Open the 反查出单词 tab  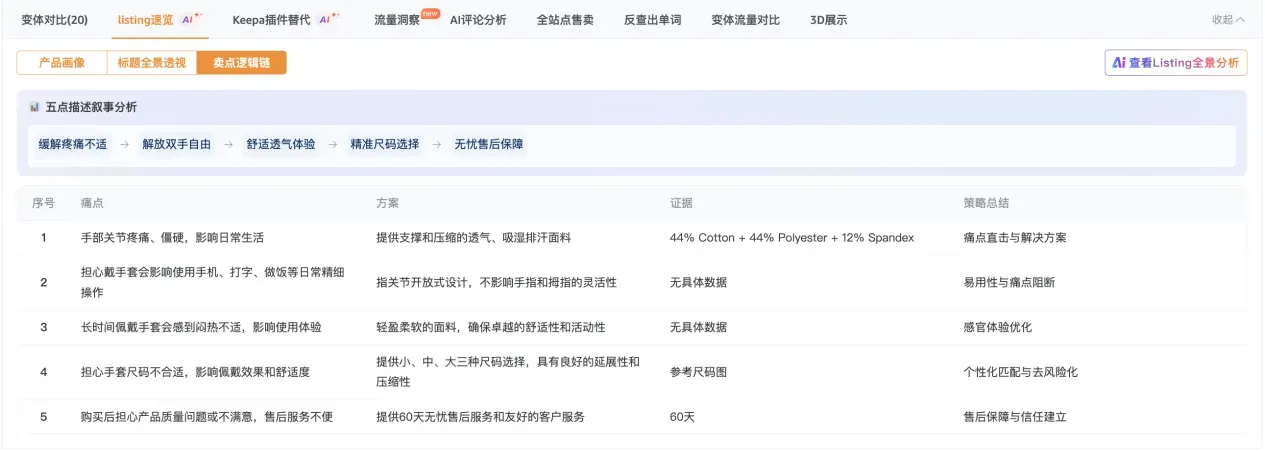(652, 20)
